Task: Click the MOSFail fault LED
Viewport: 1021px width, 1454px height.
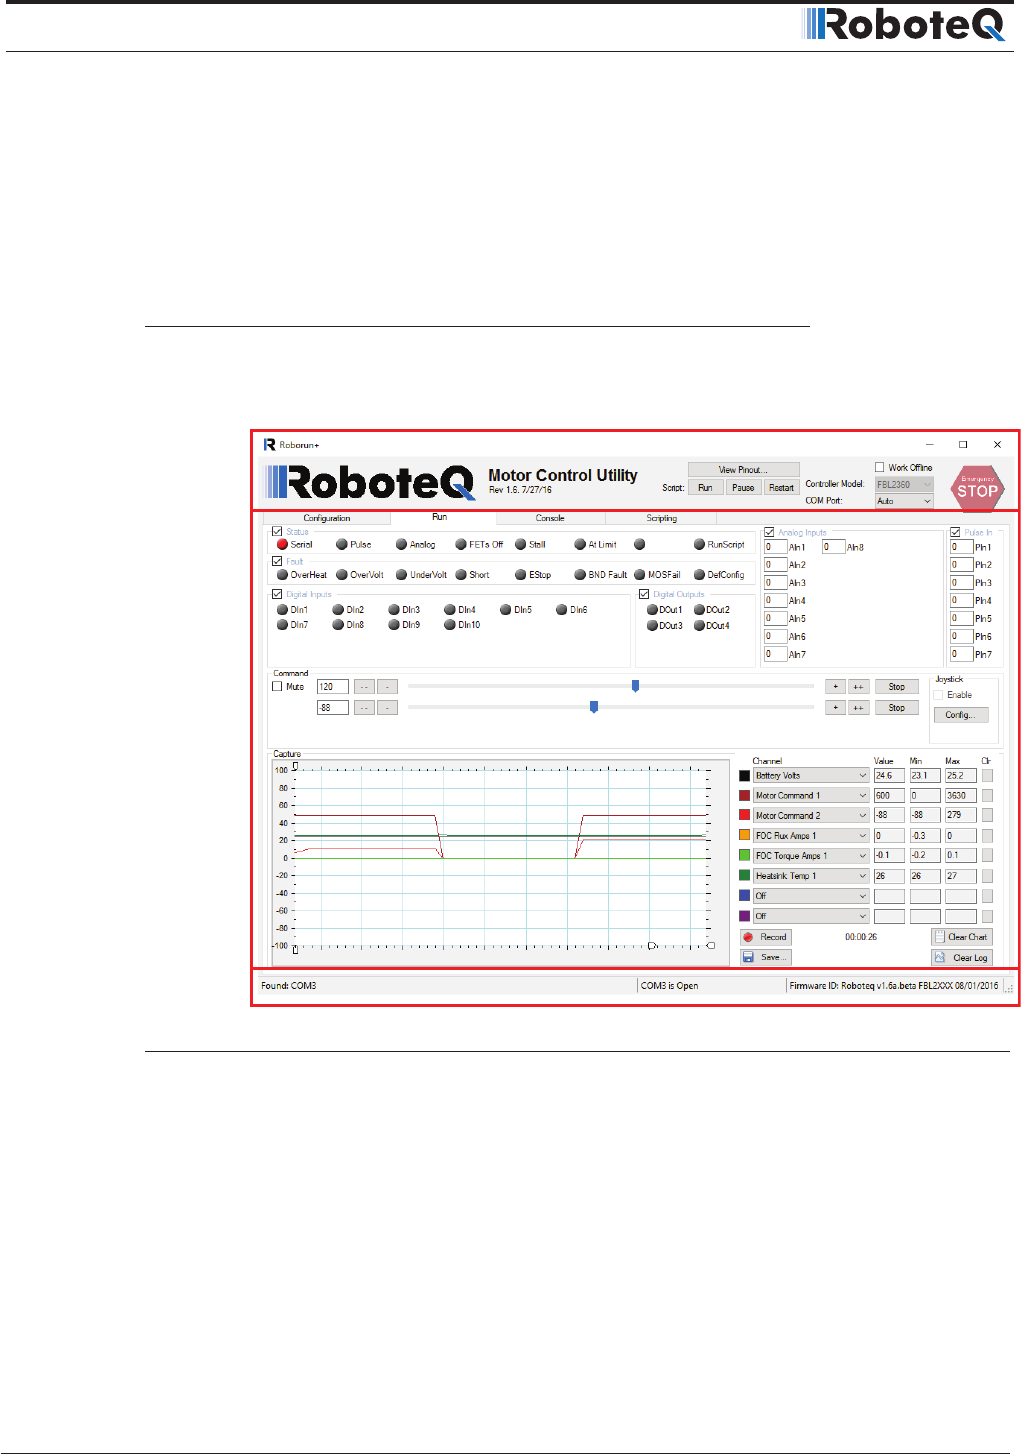Action: (640, 575)
